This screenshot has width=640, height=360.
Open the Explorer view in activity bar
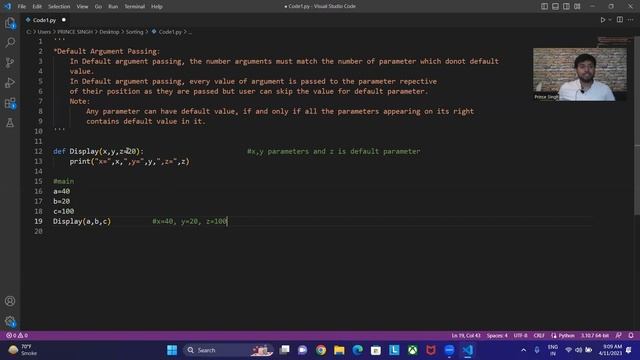point(10,23)
